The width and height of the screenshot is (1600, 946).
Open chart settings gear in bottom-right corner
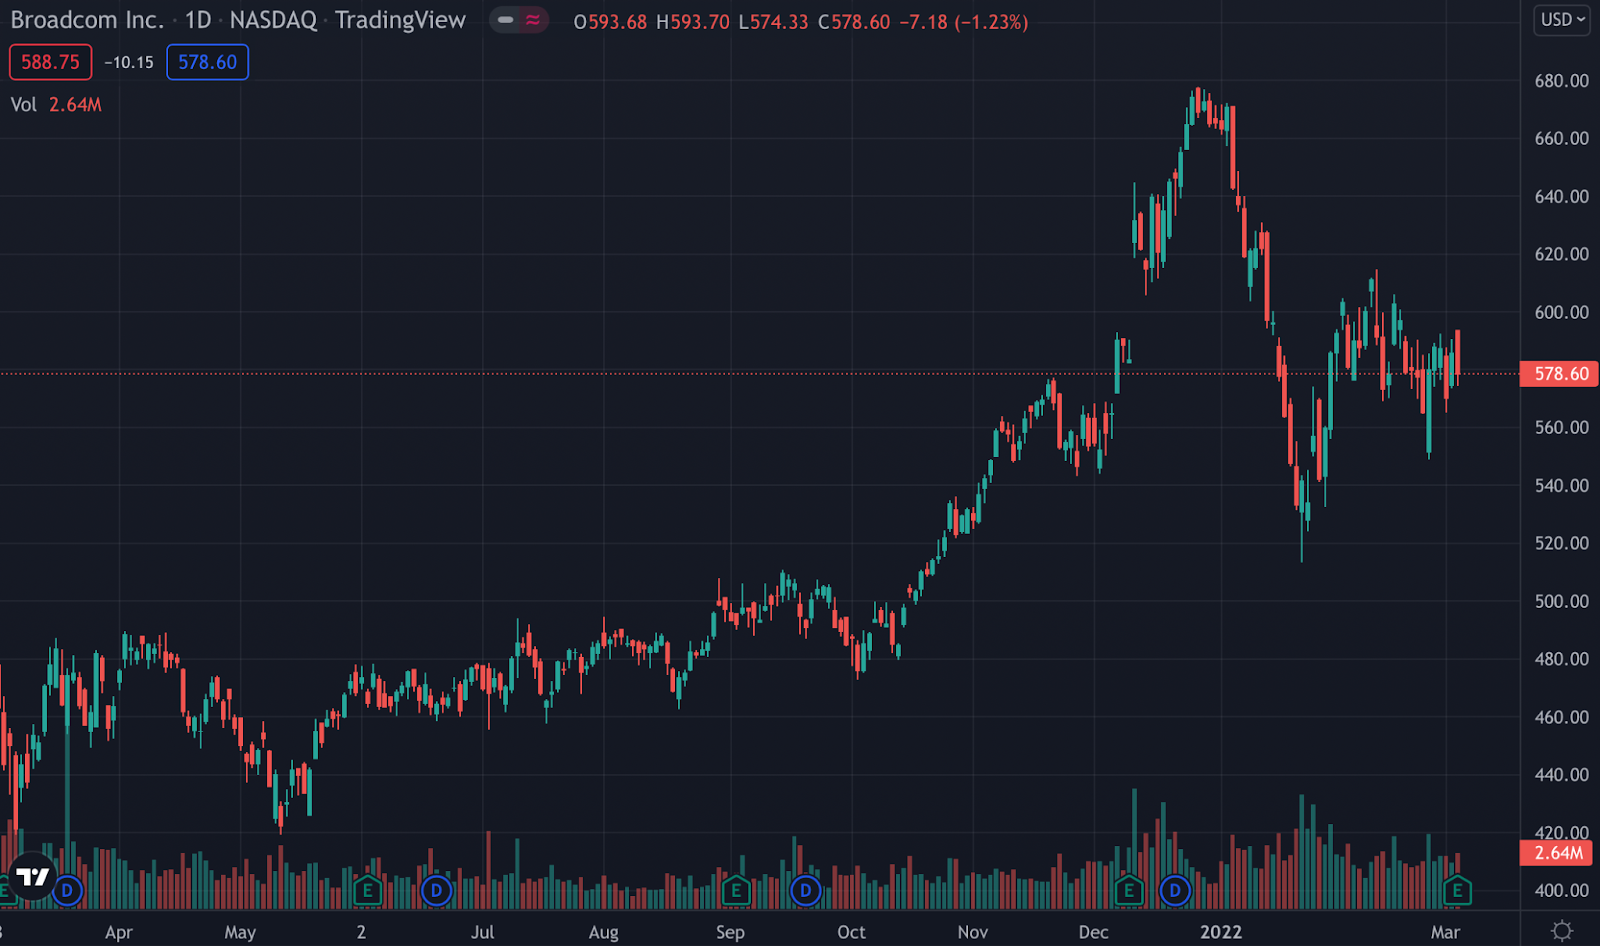click(1562, 930)
